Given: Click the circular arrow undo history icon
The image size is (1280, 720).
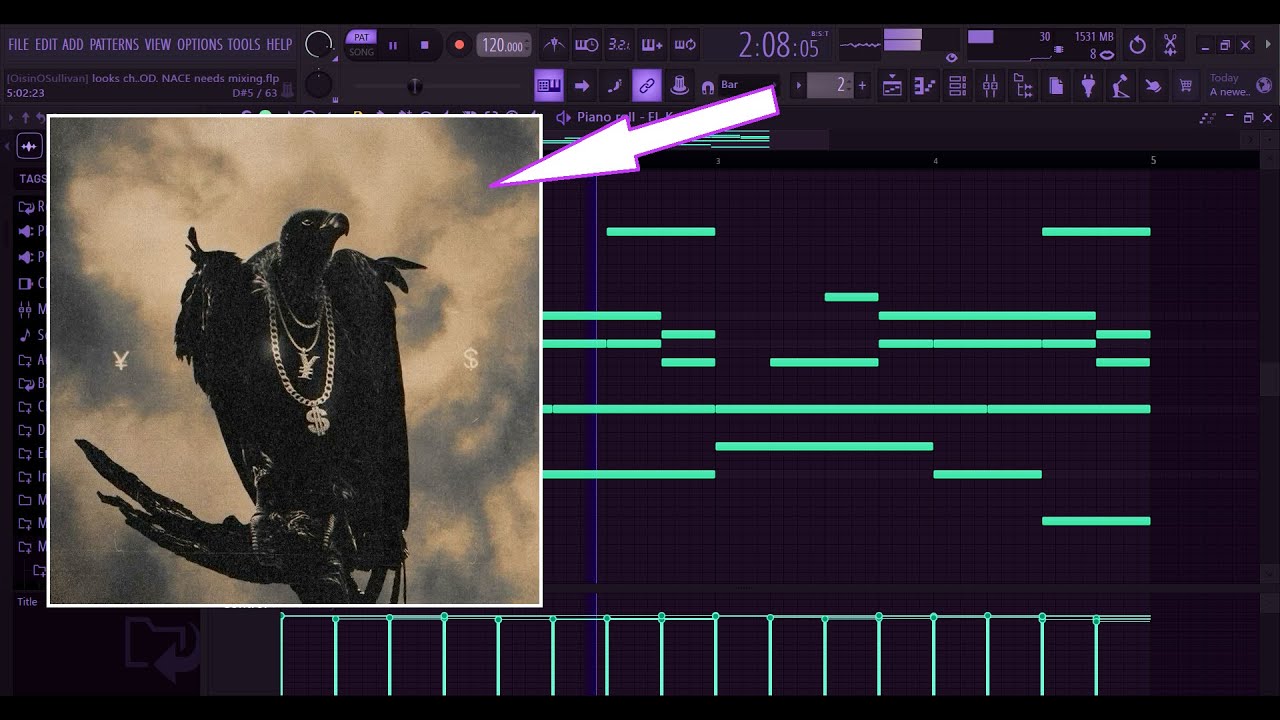Looking at the screenshot, I should (1137, 45).
